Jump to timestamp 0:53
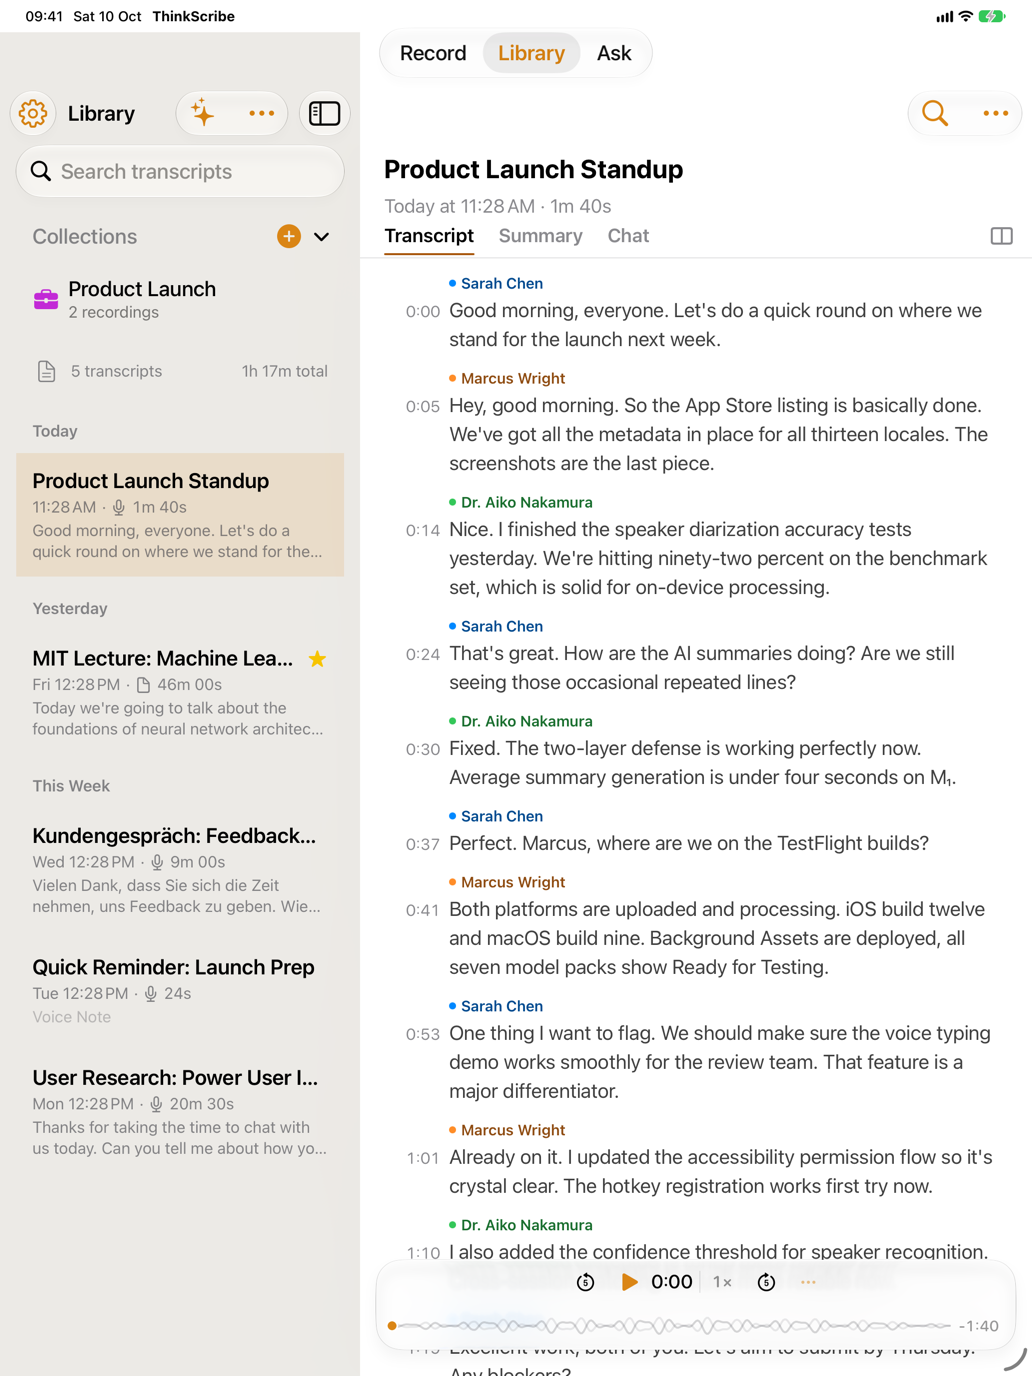Viewport: 1032px width, 1376px height. point(423,1035)
